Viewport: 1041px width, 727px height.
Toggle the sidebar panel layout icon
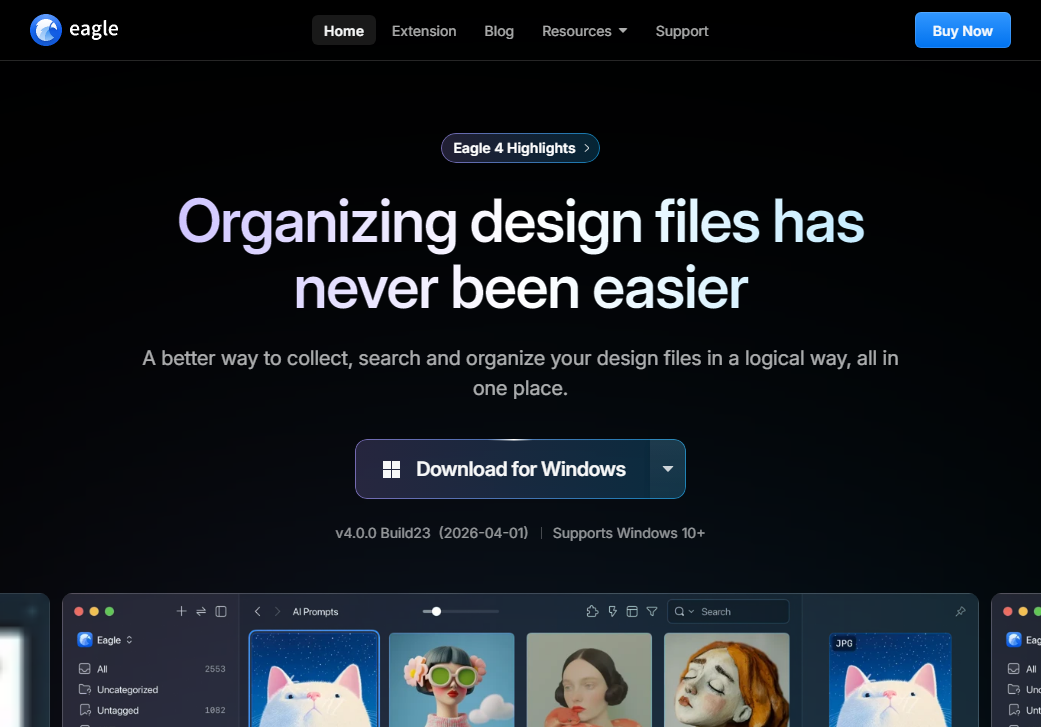click(x=221, y=611)
